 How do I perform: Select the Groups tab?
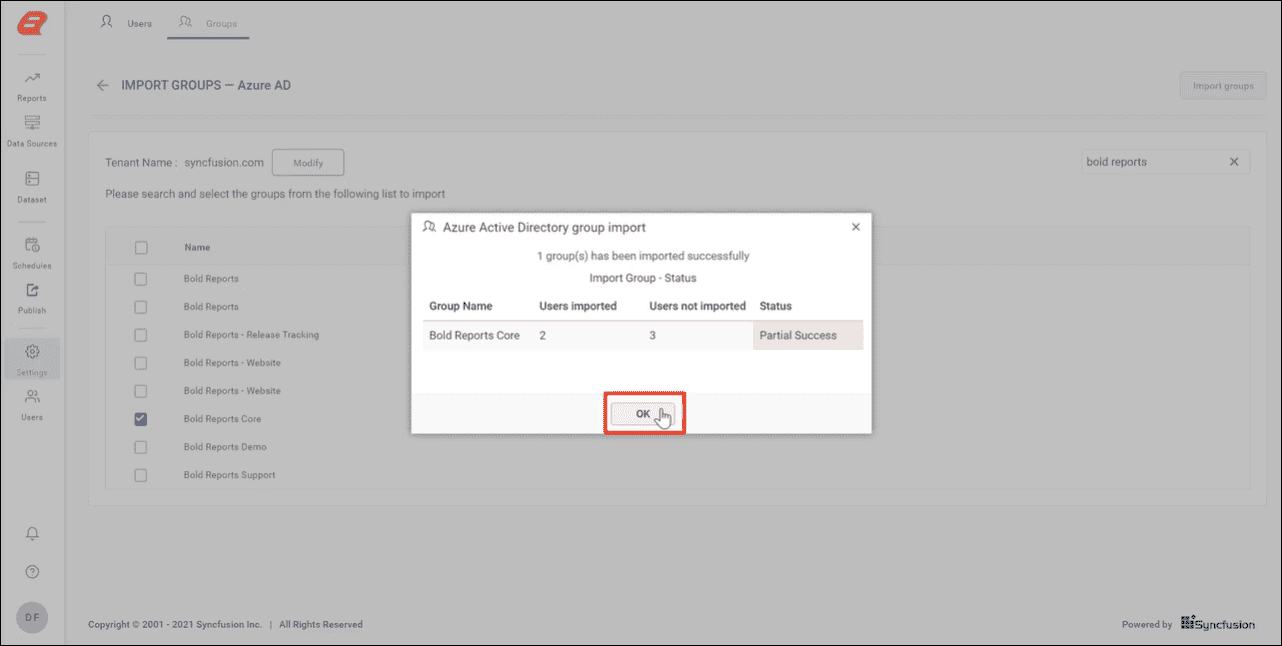(208, 22)
